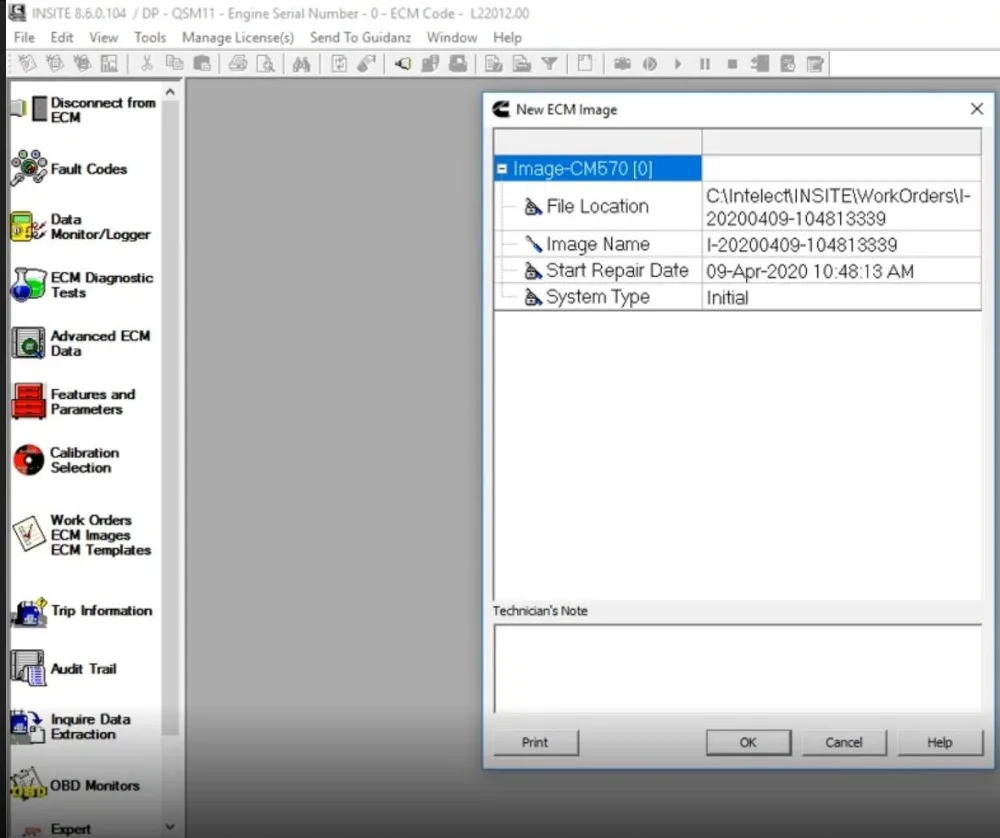Click the Paste toolbar icon
Image resolution: width=1000 pixels, height=838 pixels.
[202, 64]
